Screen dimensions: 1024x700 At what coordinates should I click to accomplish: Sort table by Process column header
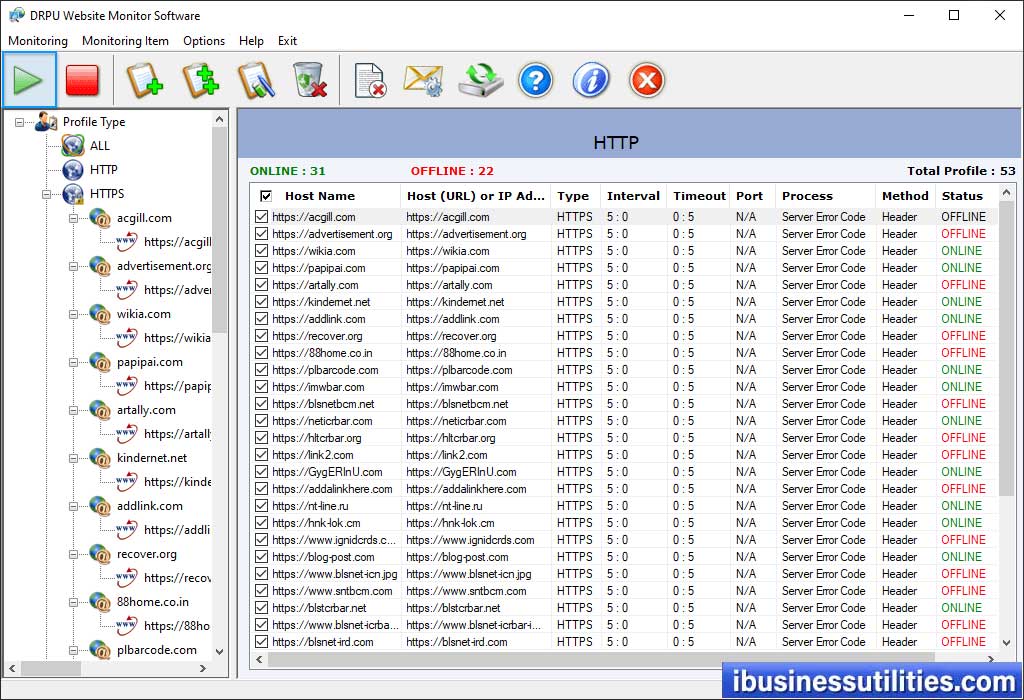pos(807,196)
